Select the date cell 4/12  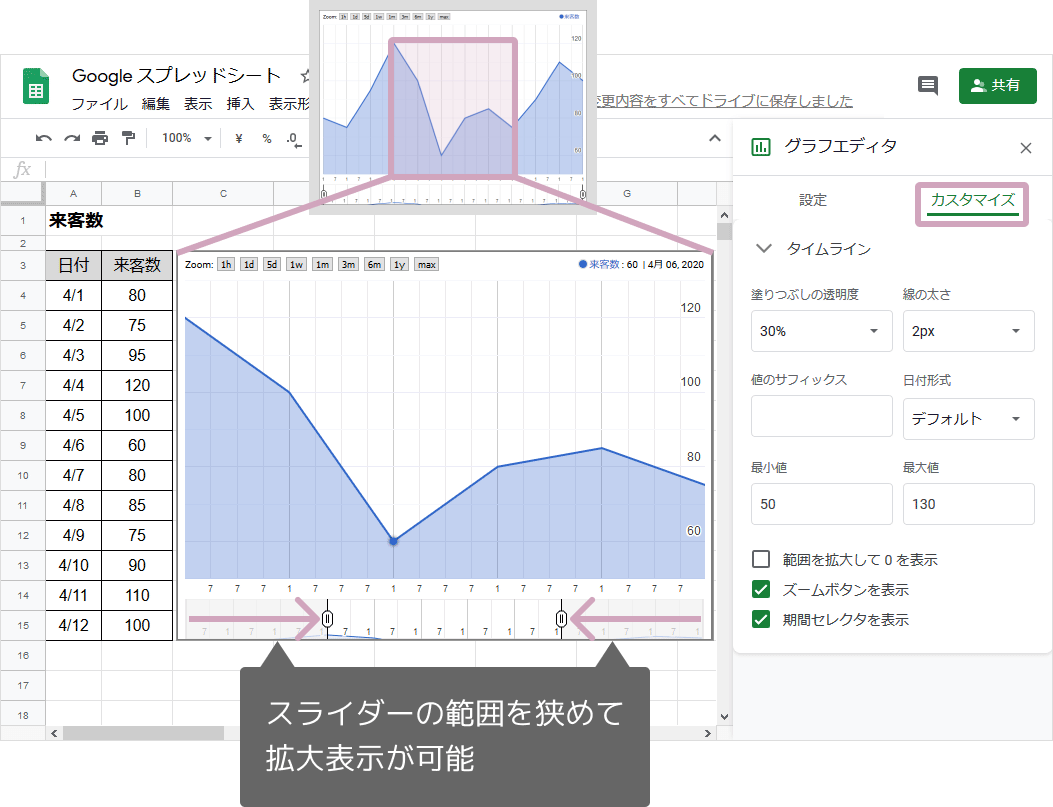[73, 625]
